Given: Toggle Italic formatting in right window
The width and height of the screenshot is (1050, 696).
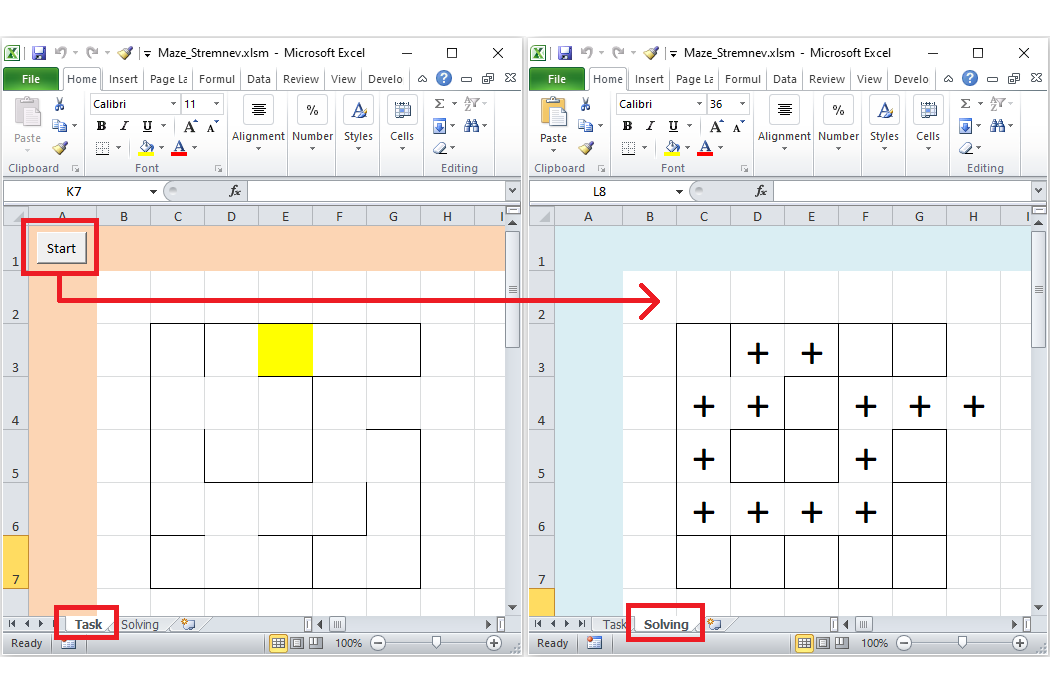Looking at the screenshot, I should click(650, 126).
